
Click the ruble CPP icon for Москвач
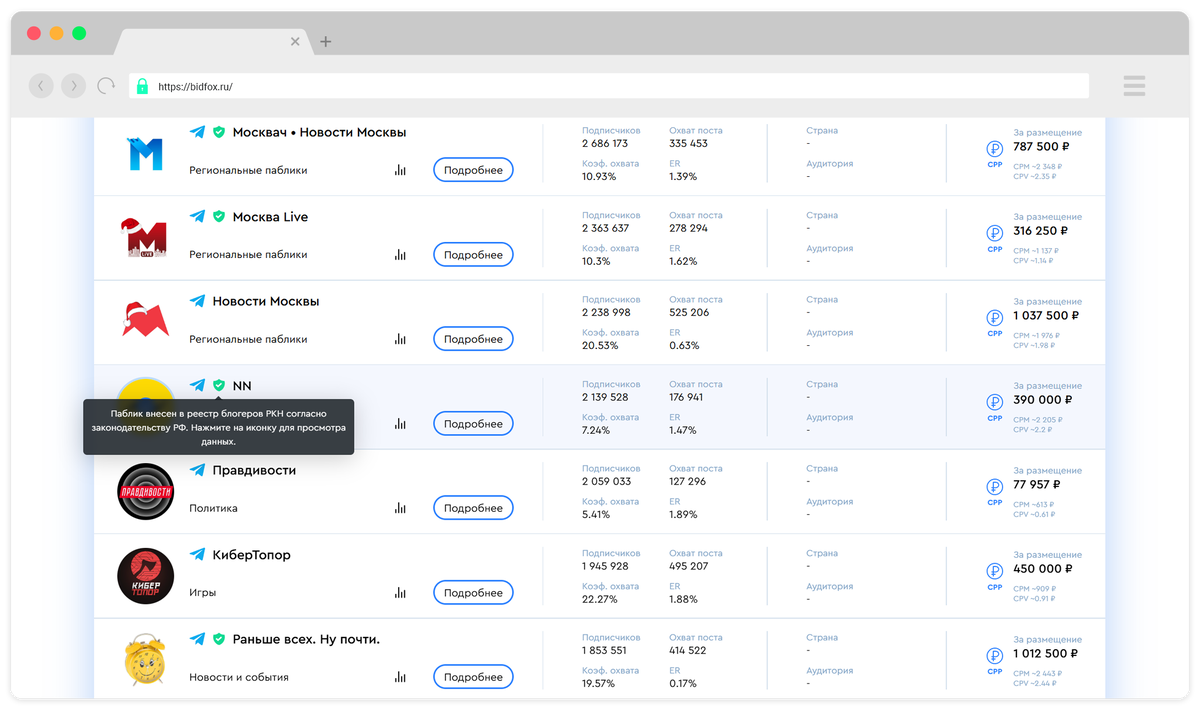[995, 148]
